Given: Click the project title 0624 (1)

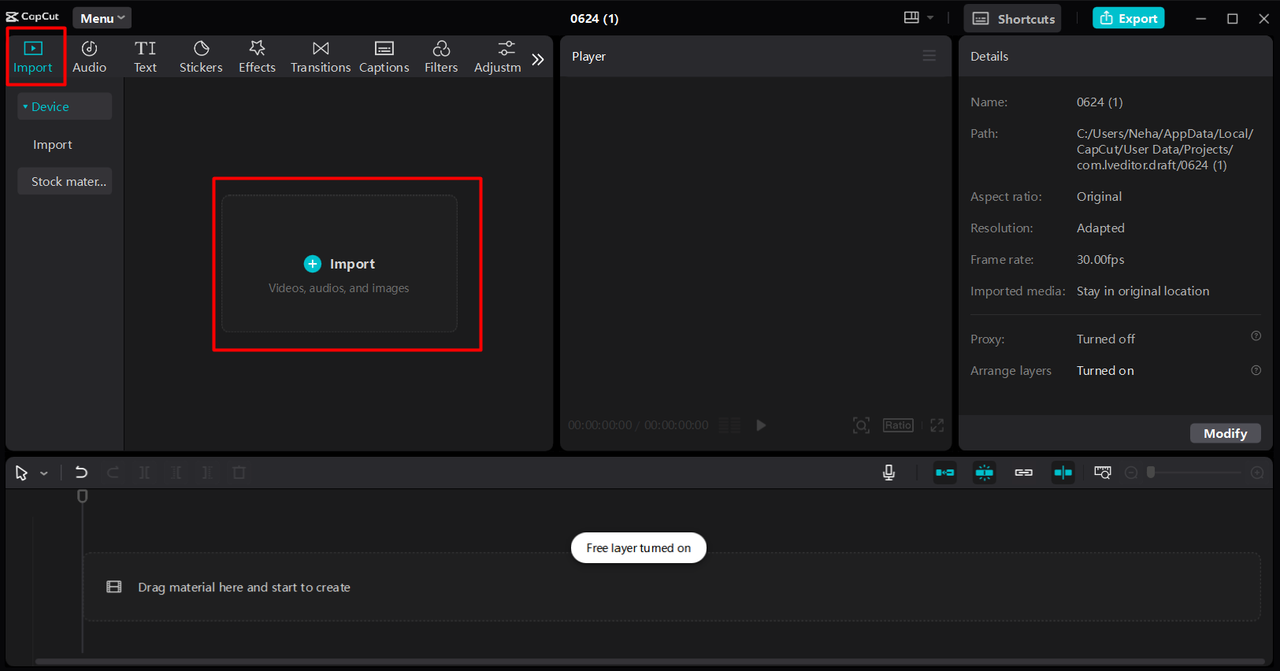Looking at the screenshot, I should 594,18.
